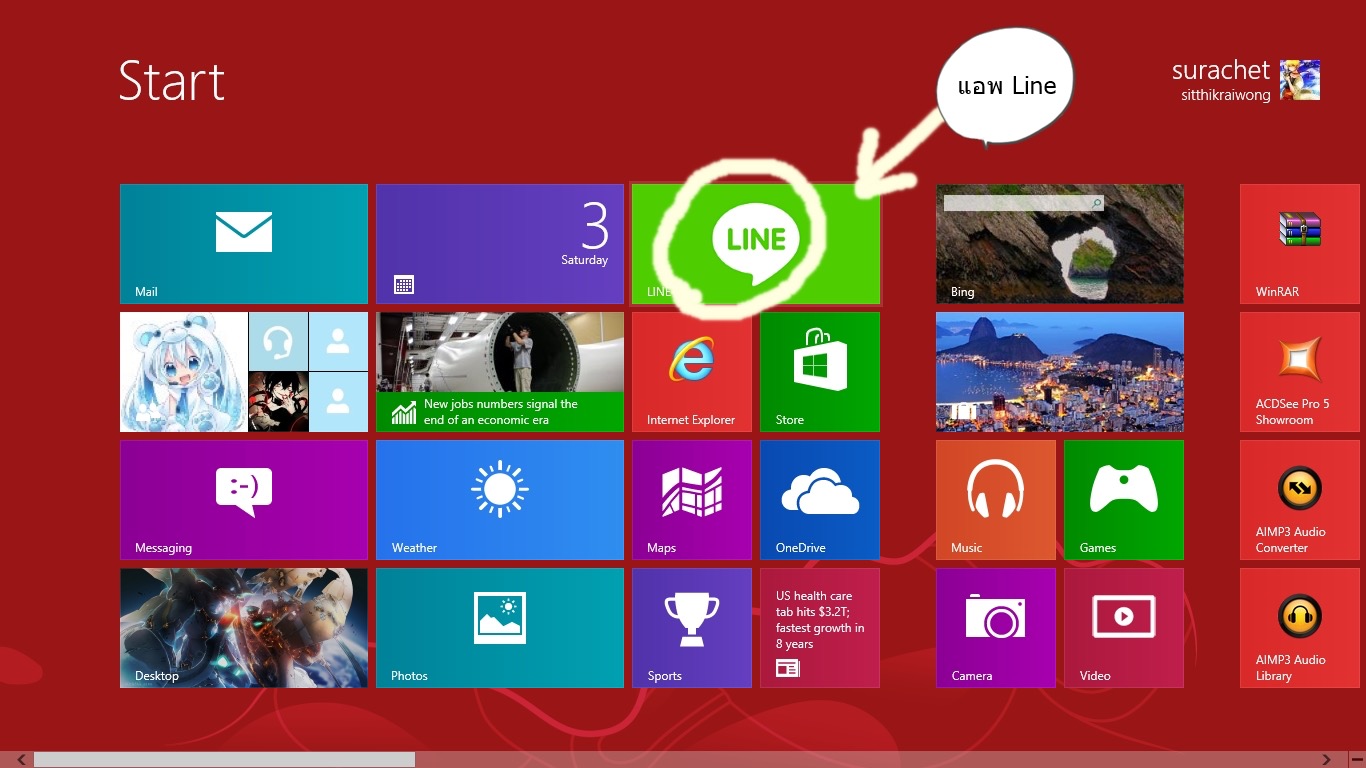1366x768 pixels.
Task: Launch the LINE app tile
Action: point(756,244)
